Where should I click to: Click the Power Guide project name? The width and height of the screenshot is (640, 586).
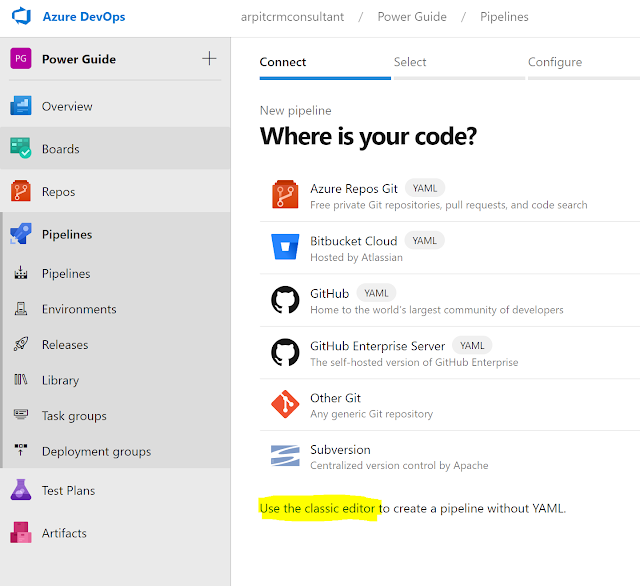(x=79, y=59)
